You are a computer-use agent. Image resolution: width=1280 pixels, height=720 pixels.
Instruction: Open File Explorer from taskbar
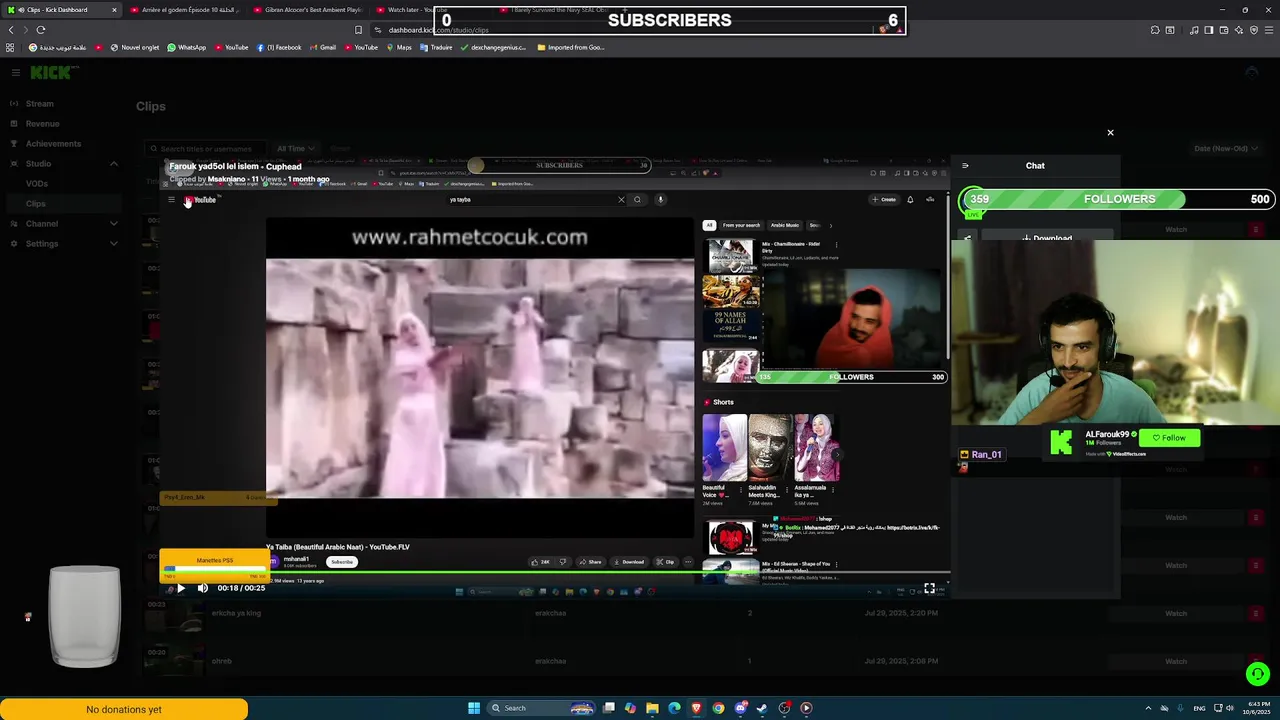pyautogui.click(x=652, y=708)
